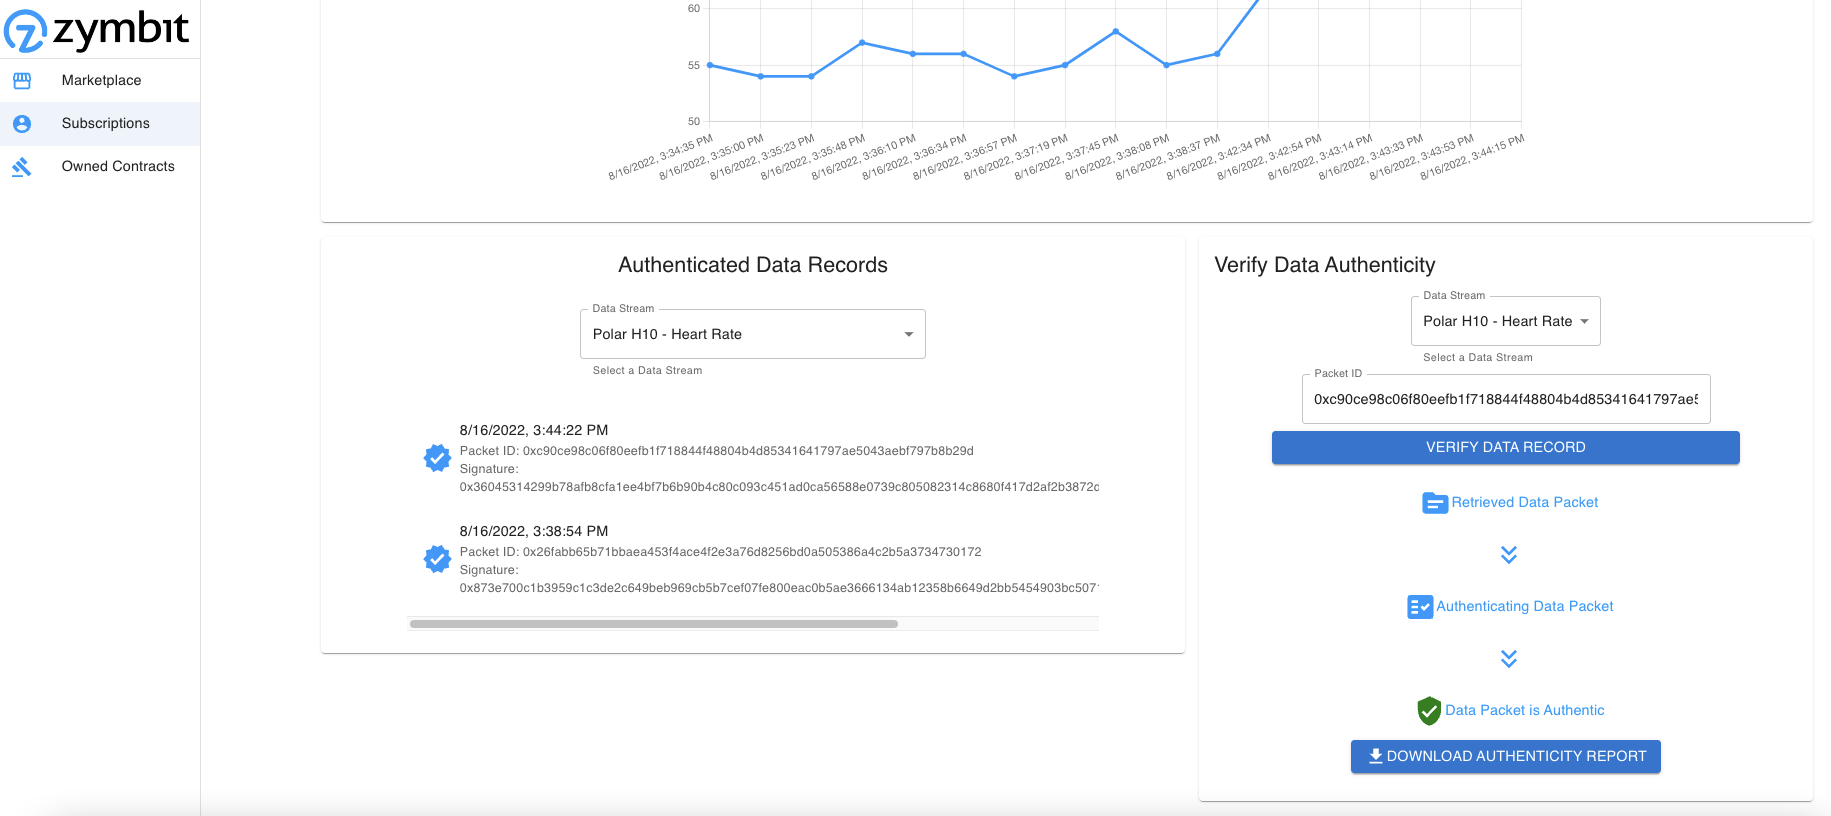Click 'Authenticating Data Packet' label
Viewport: 1831px width, 816px height.
point(1524,607)
